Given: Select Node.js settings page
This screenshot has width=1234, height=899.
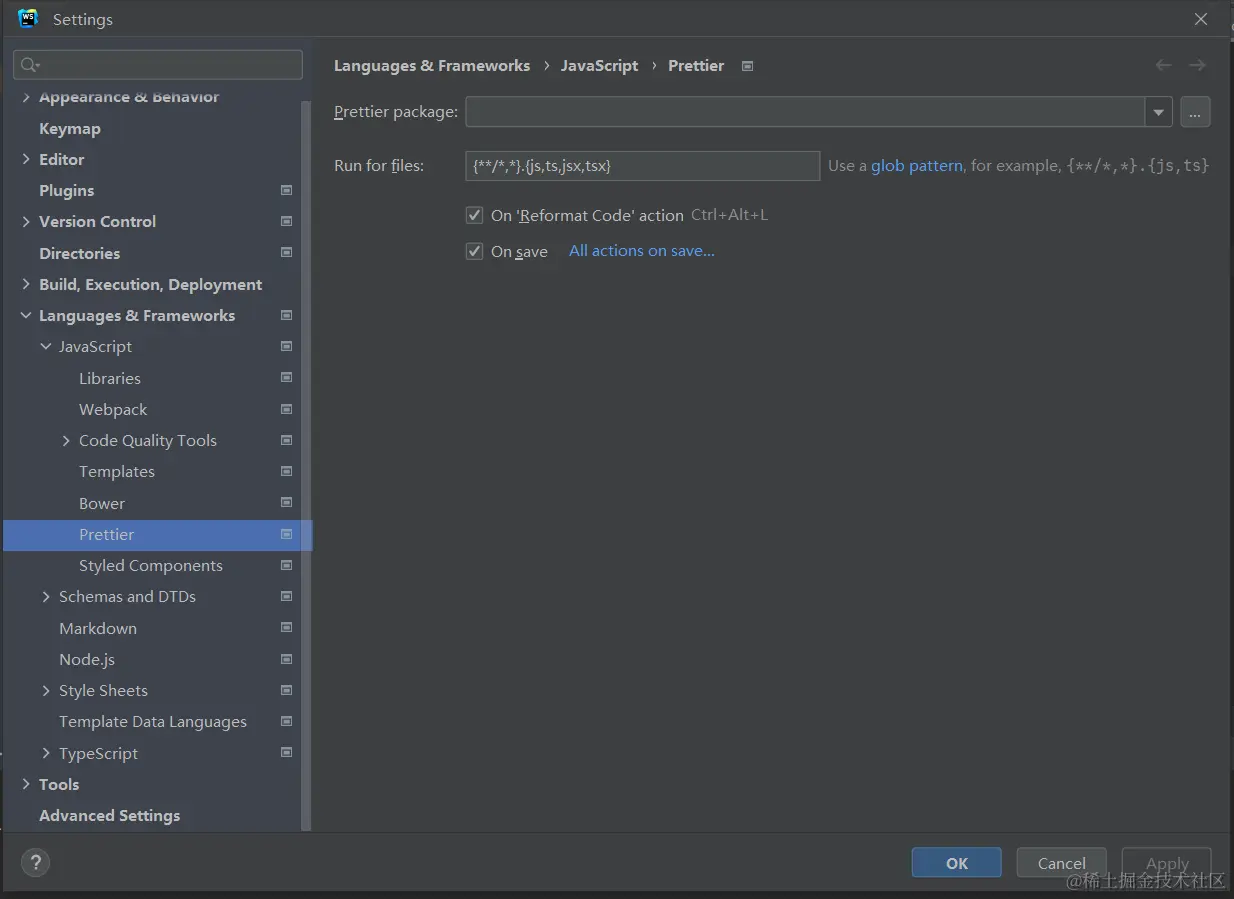Looking at the screenshot, I should pyautogui.click(x=87, y=659).
